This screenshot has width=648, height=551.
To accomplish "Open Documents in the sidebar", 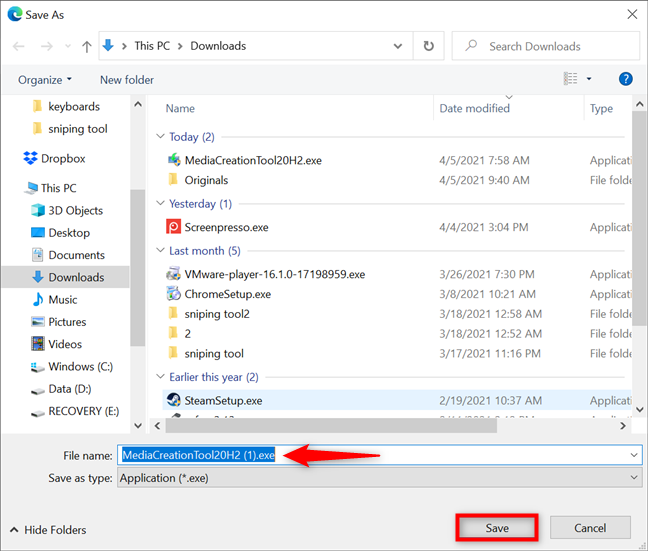I will [x=68, y=255].
